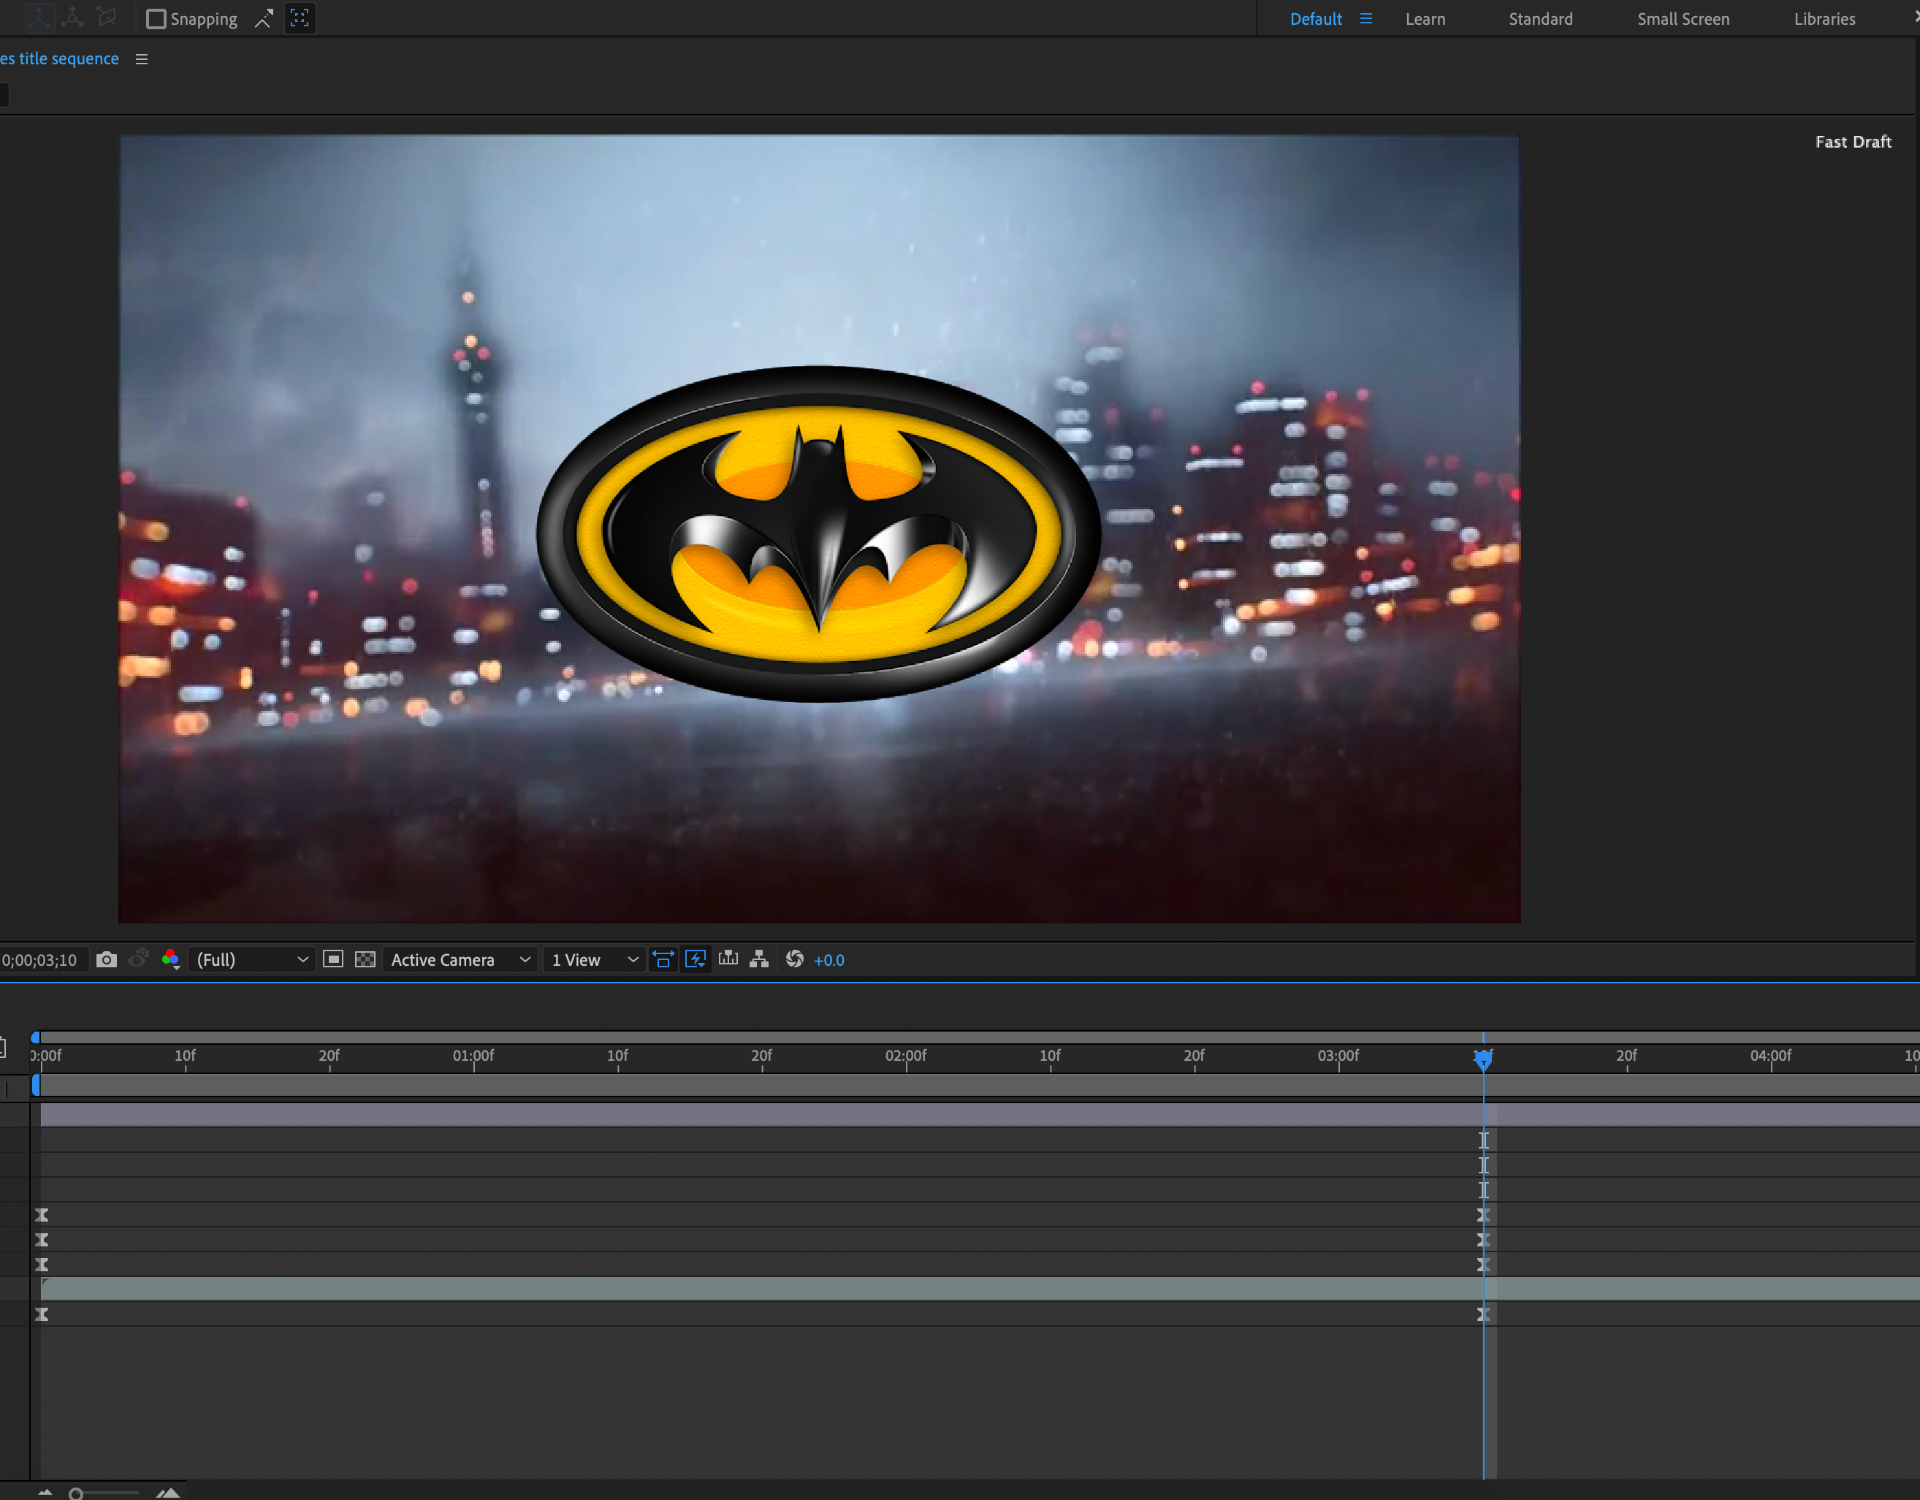Click the Pixel Aspect Ratio Correction icon
This screenshot has height=1500, width=1920.
tap(663, 960)
